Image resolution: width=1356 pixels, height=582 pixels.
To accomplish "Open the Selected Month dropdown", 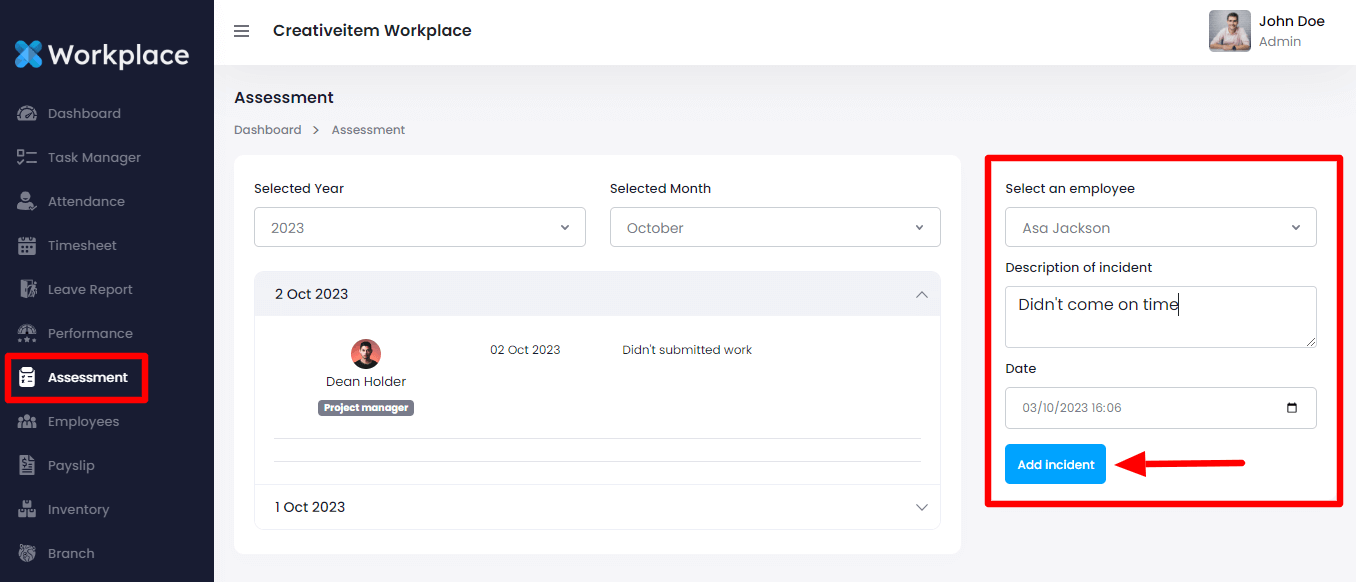I will click(775, 228).
